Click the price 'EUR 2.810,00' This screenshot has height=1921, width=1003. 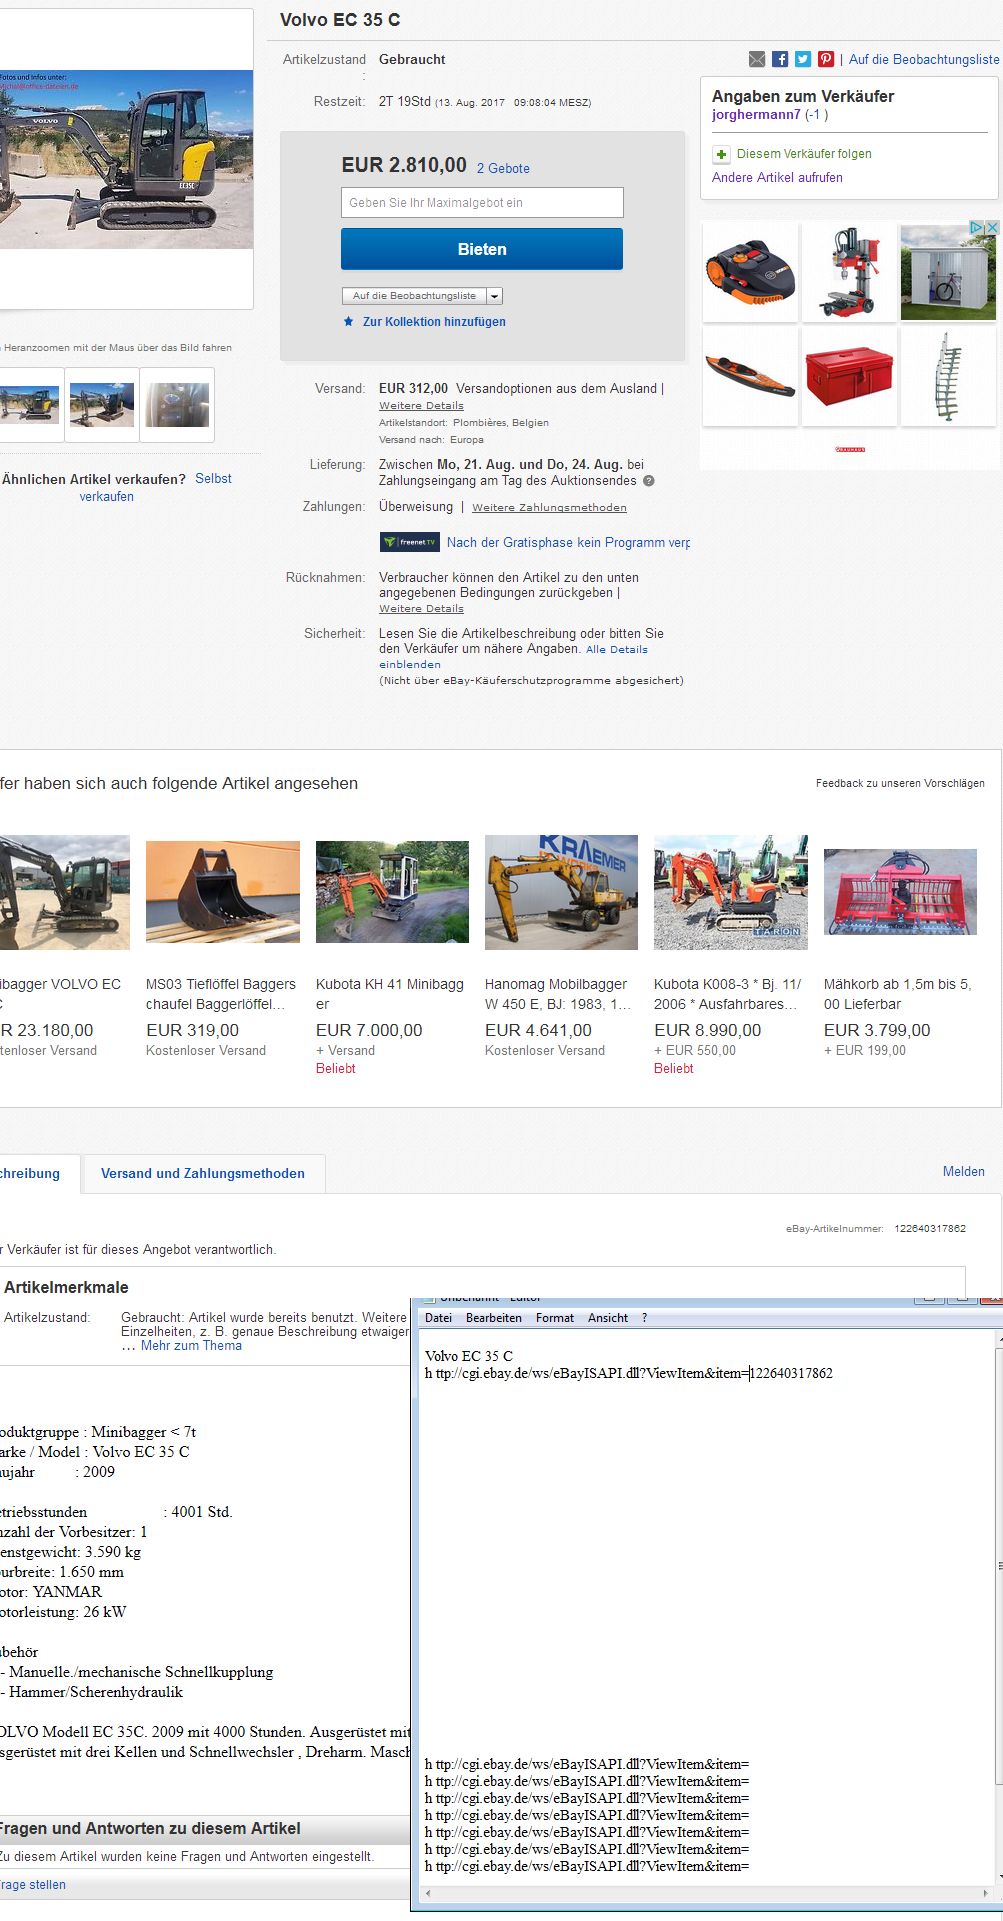[x=404, y=165]
